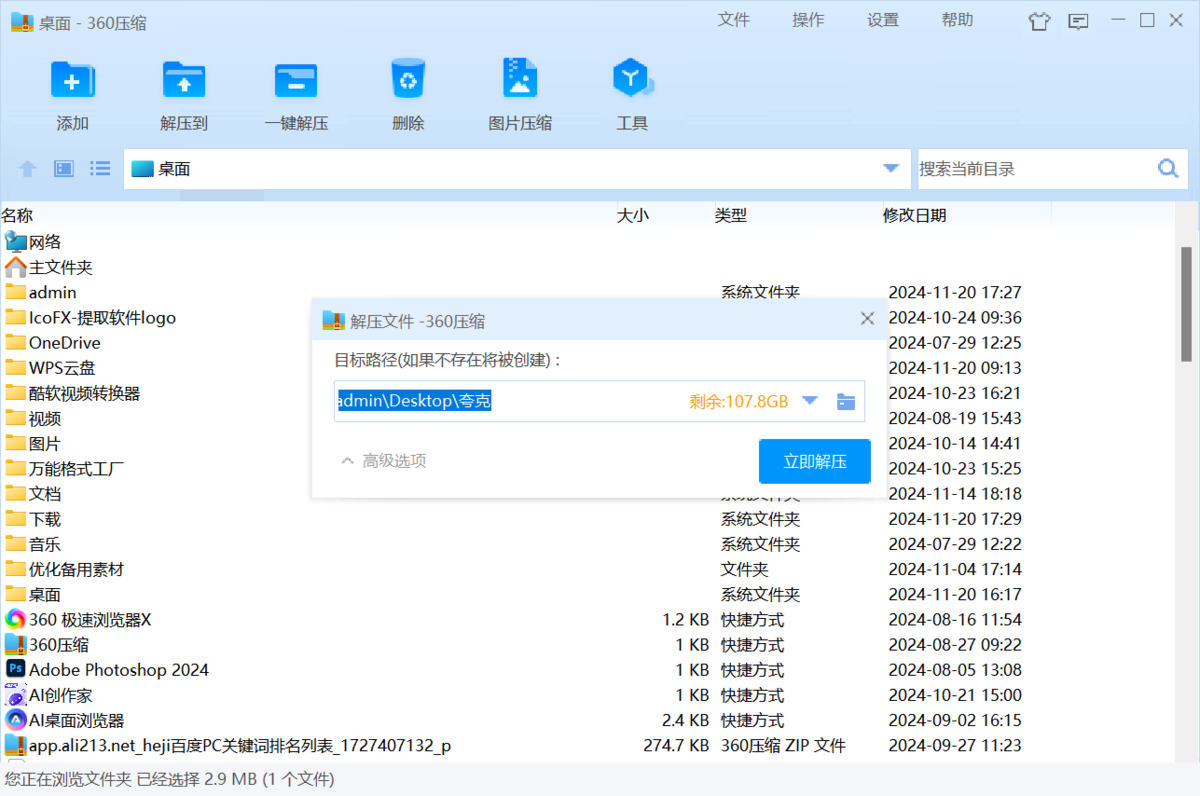The width and height of the screenshot is (1200, 796).
Task: Sort by 大小 column header
Action: coord(632,215)
